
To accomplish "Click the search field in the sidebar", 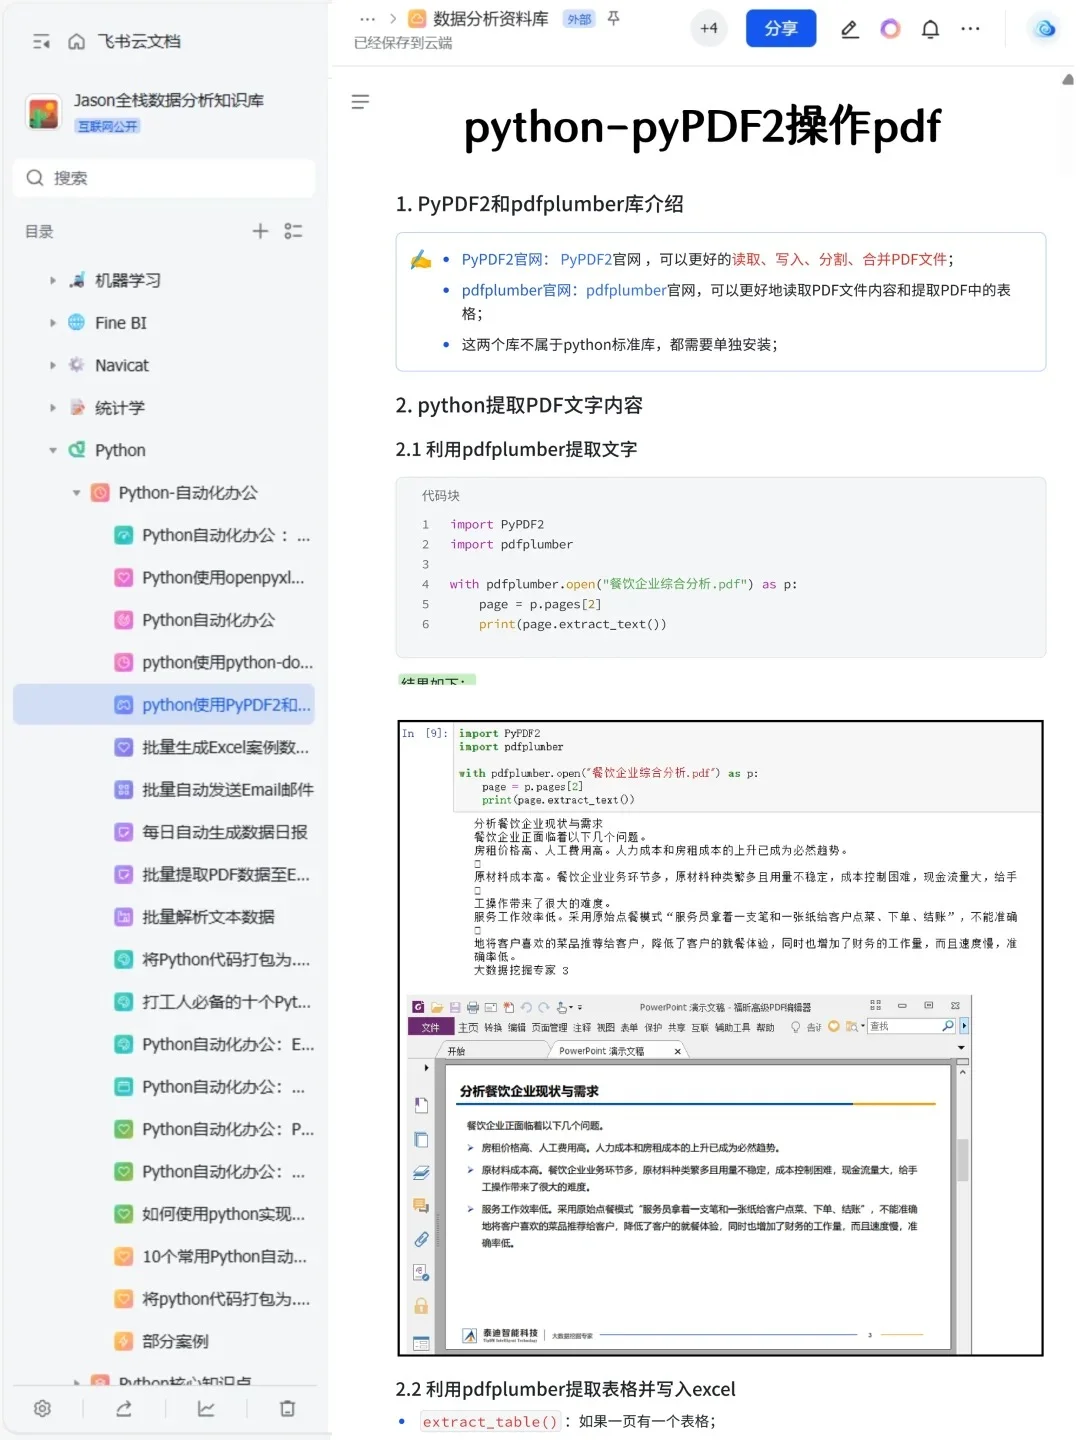I will 163,178.
